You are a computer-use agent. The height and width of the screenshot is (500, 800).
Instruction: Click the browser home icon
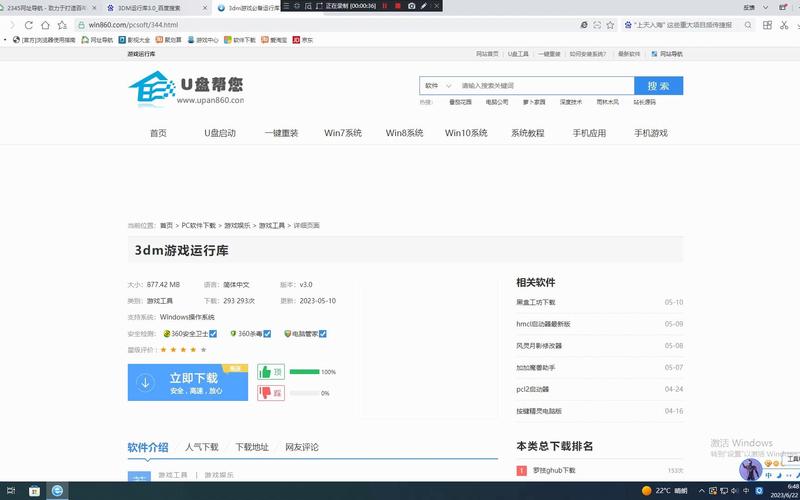[x=45, y=25]
